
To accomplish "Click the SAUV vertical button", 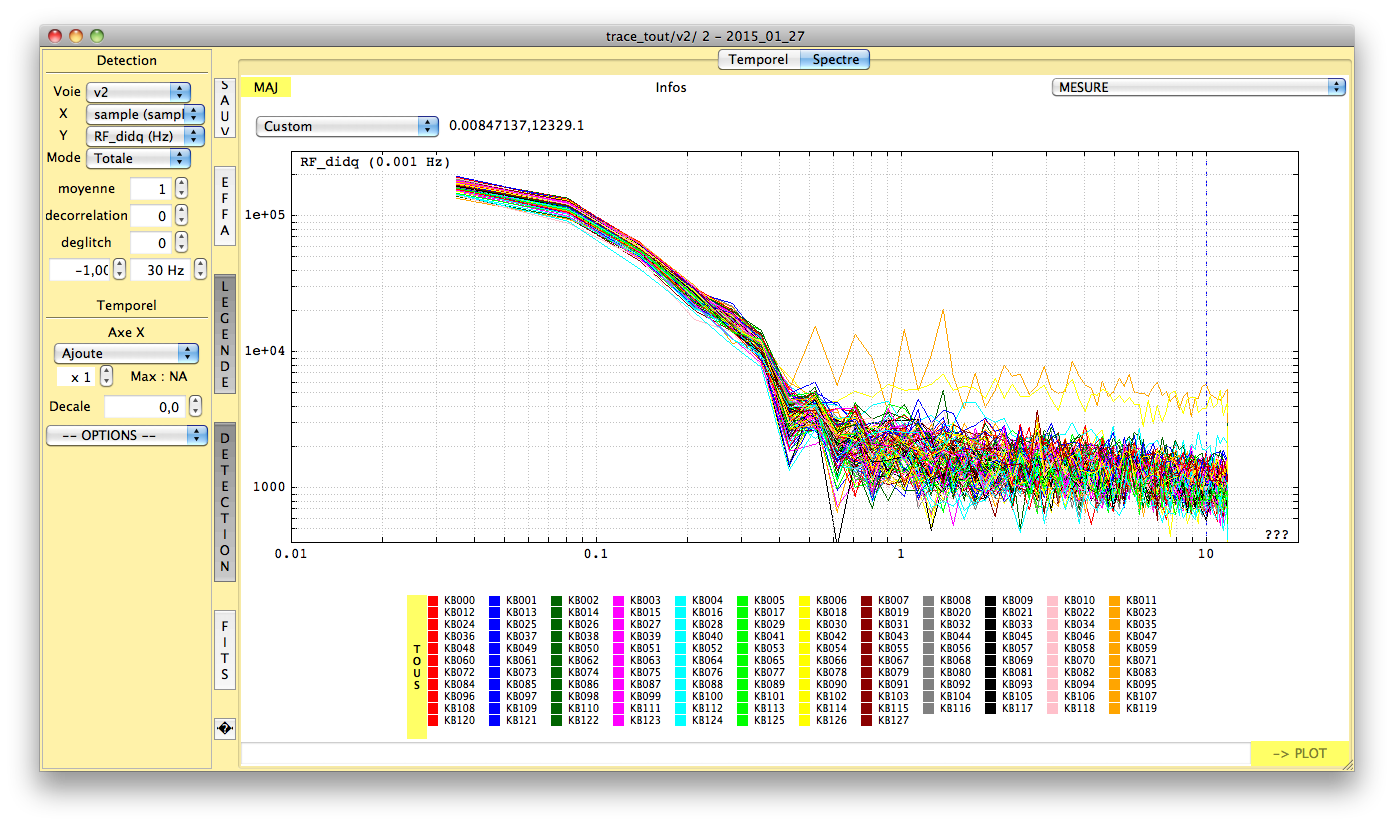I will coord(225,108).
